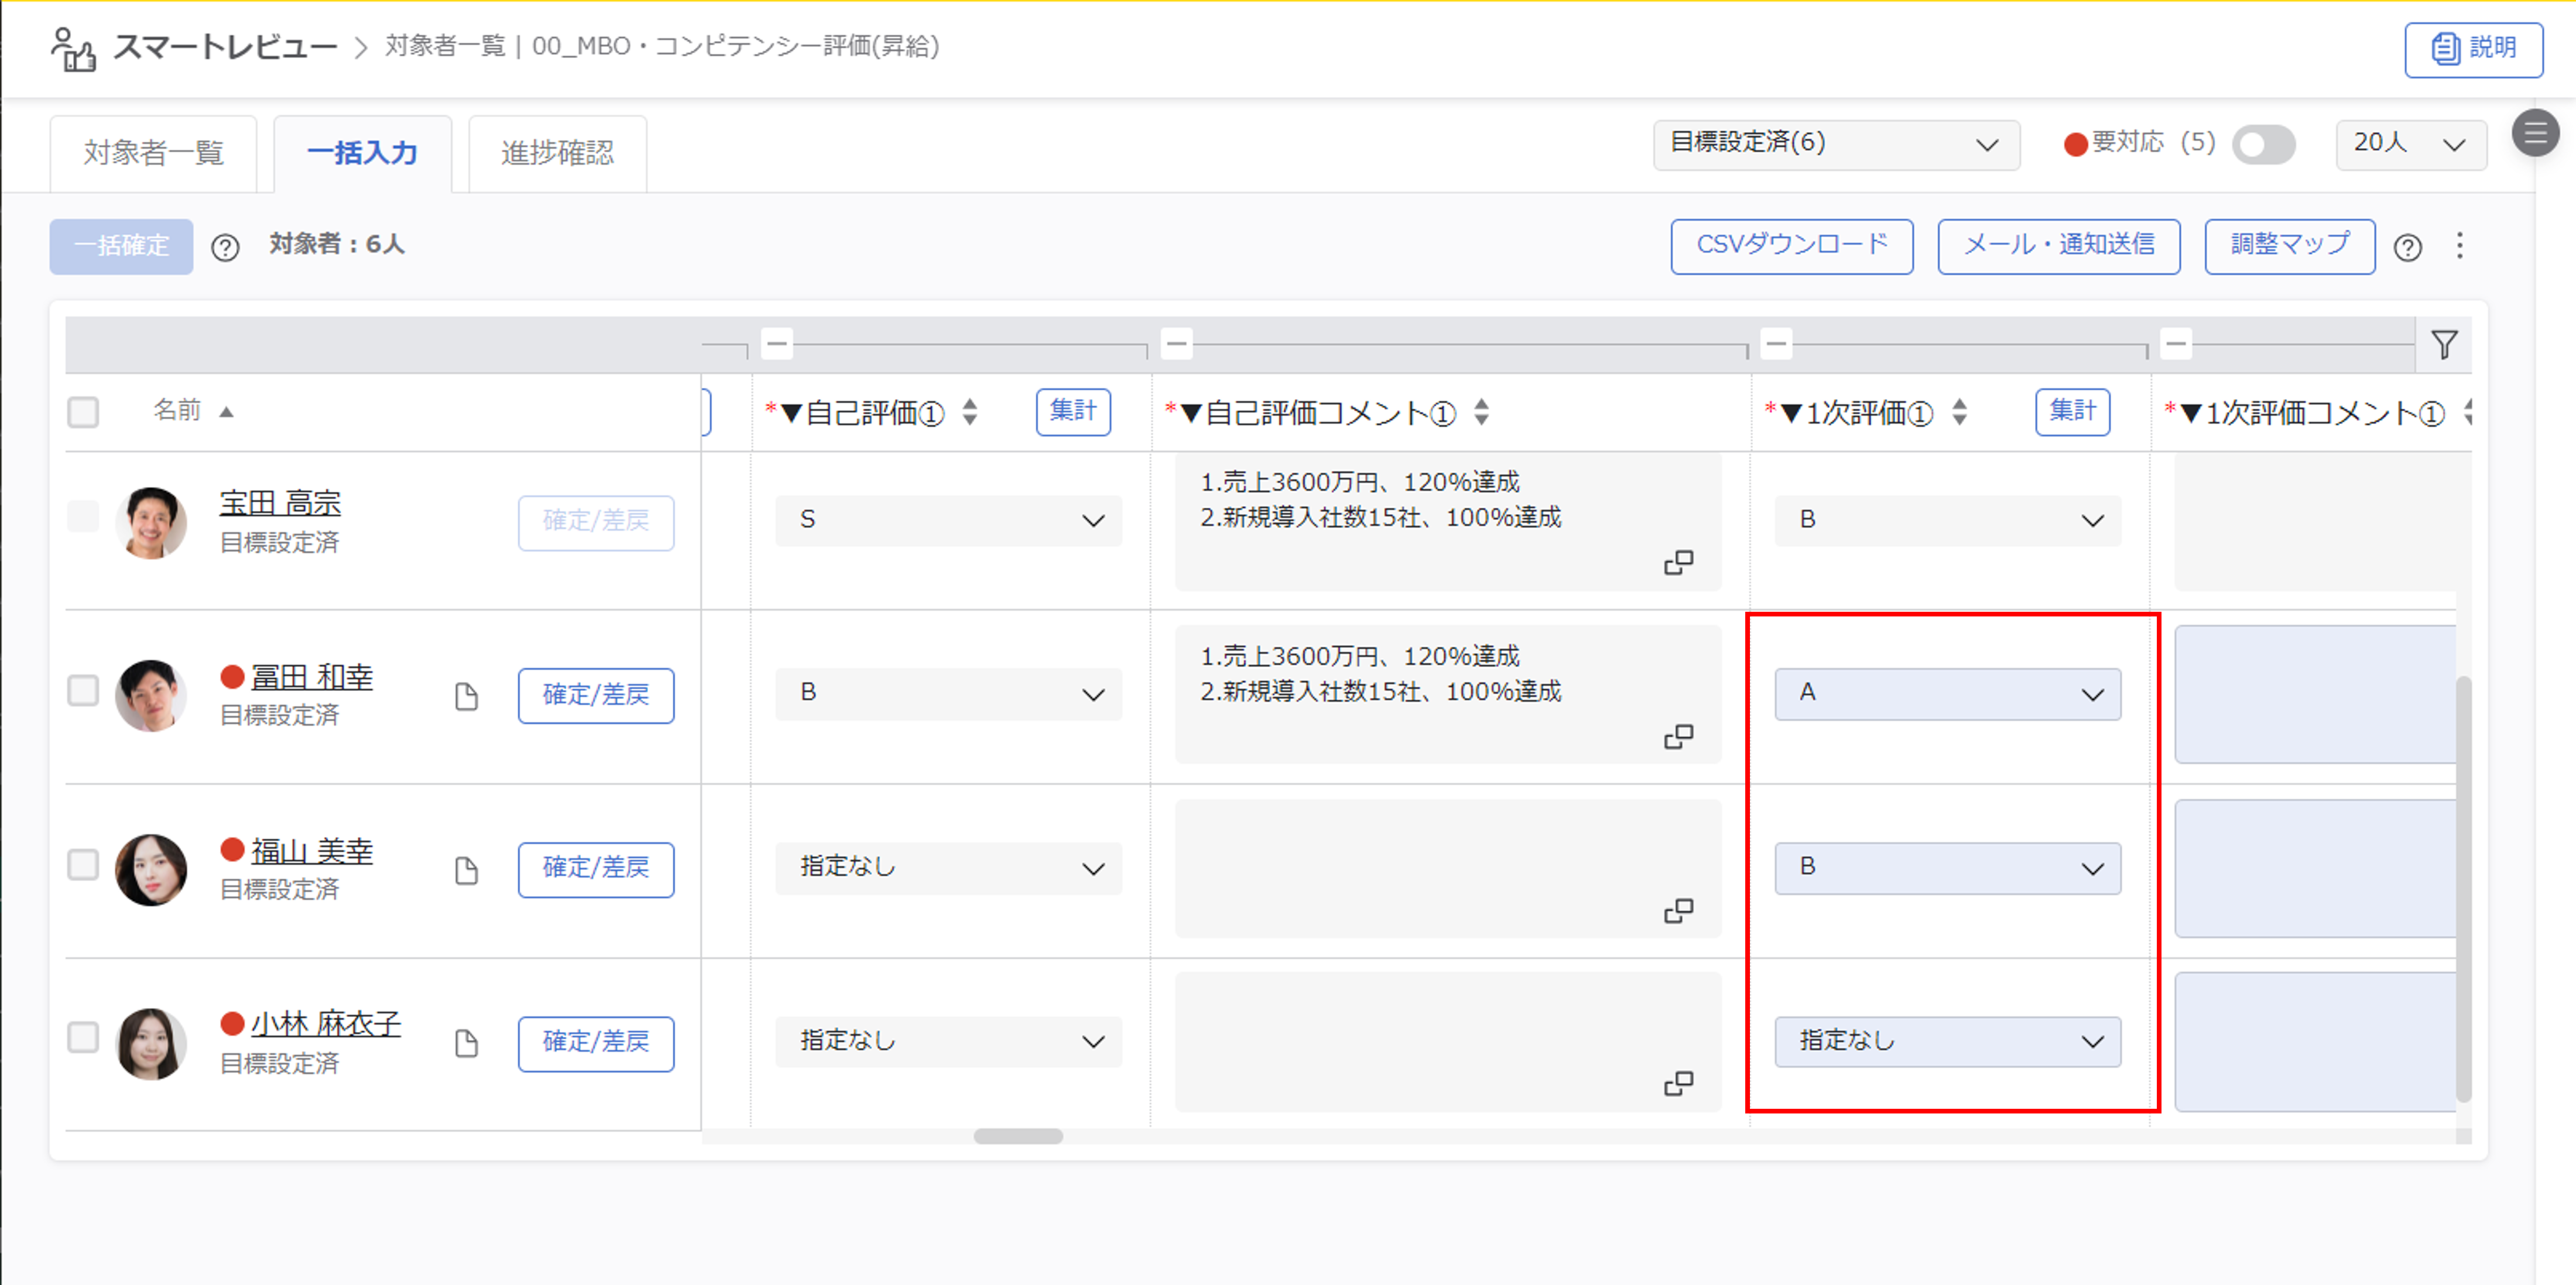The width and height of the screenshot is (2576, 1285).
Task: Collapse the 自己評価① column group minus icon
Action: [x=777, y=343]
